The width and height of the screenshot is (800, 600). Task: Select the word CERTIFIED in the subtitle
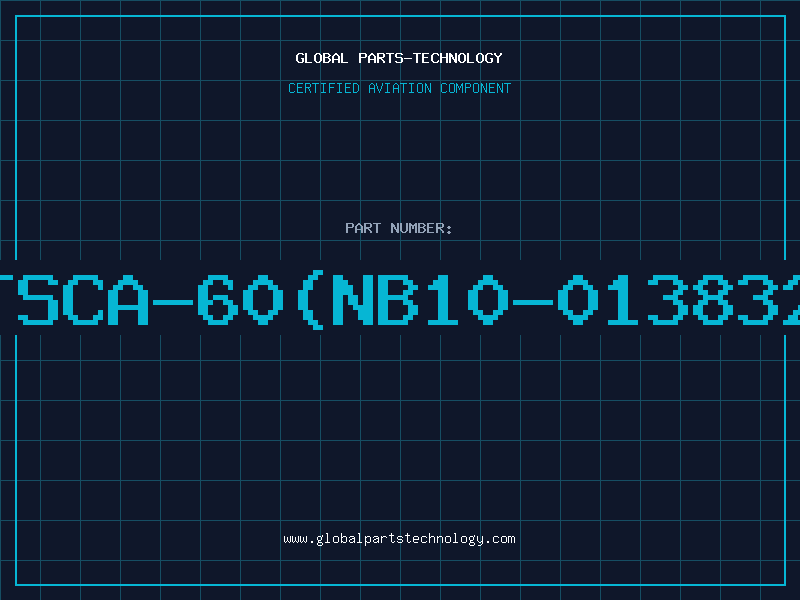click(x=324, y=88)
